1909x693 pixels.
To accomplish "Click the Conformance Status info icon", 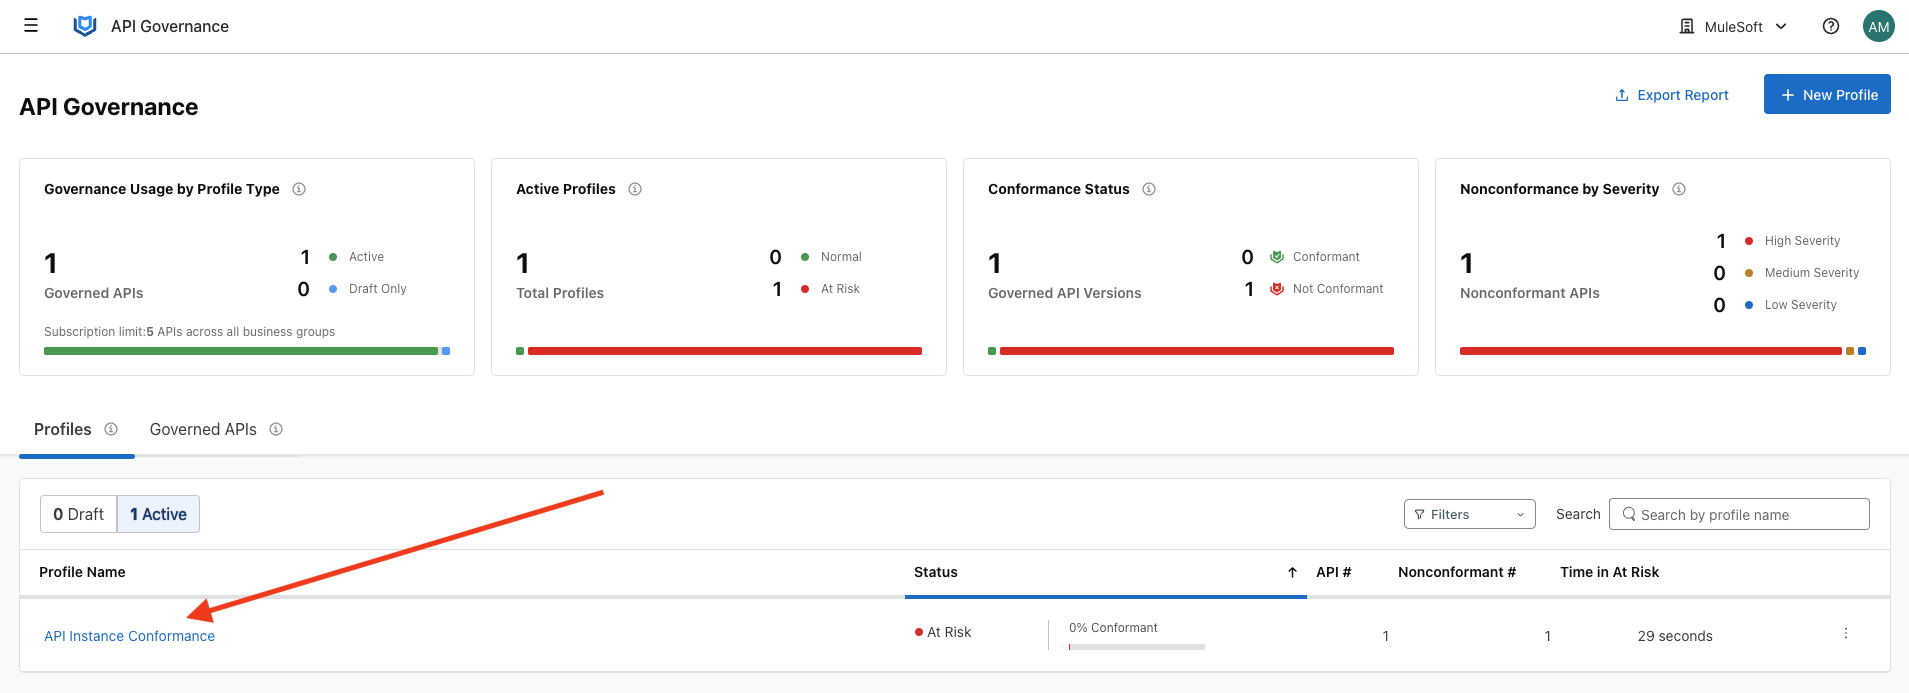I will (1149, 189).
